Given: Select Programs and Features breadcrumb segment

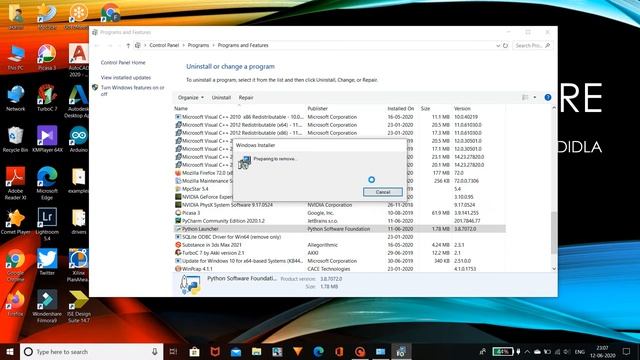Looking at the screenshot, I should pyautogui.click(x=243, y=45).
